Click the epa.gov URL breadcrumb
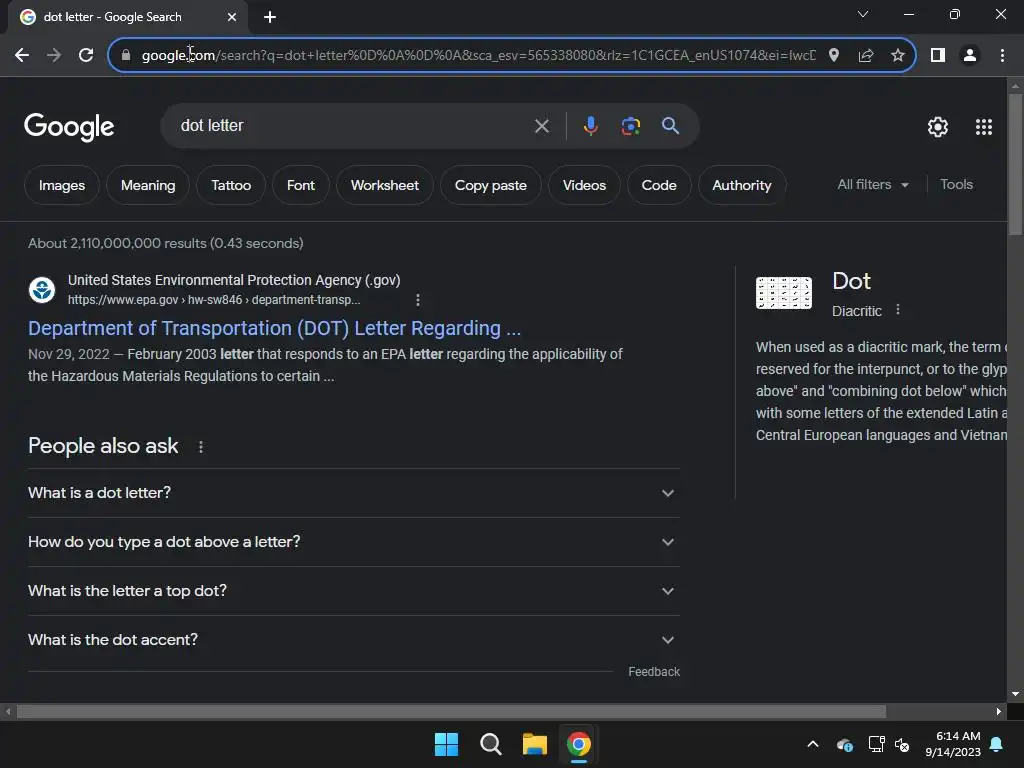1024x768 pixels. coord(214,300)
